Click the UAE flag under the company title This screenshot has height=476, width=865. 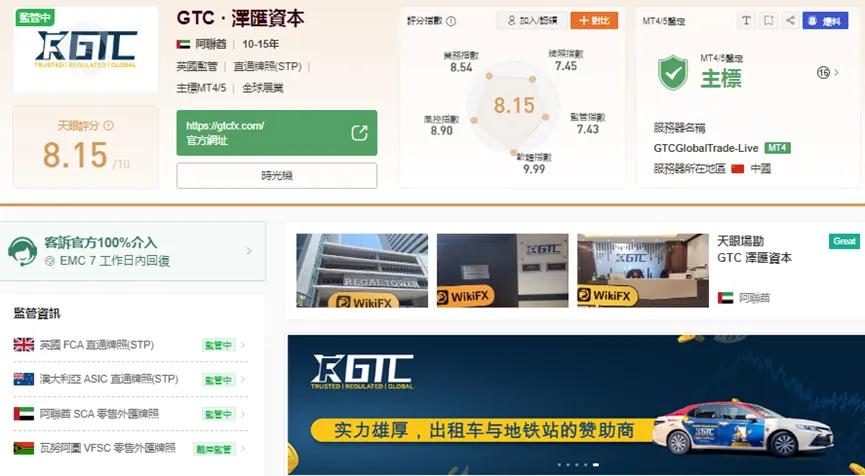click(183, 44)
